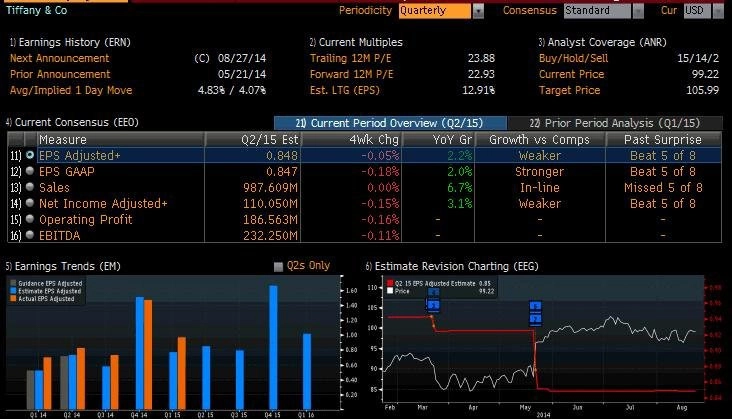
Task: Select the EPS Adjusted+ radio button
Action: point(30,155)
